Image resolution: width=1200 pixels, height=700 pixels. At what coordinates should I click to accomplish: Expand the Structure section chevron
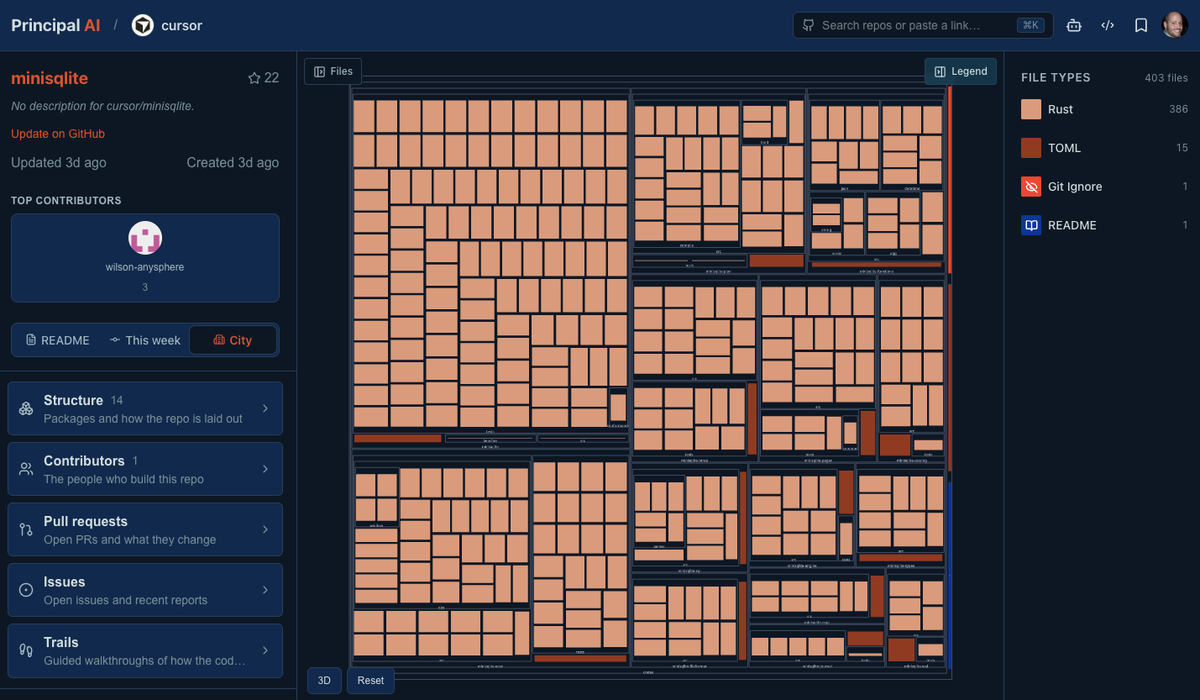pyautogui.click(x=265, y=408)
